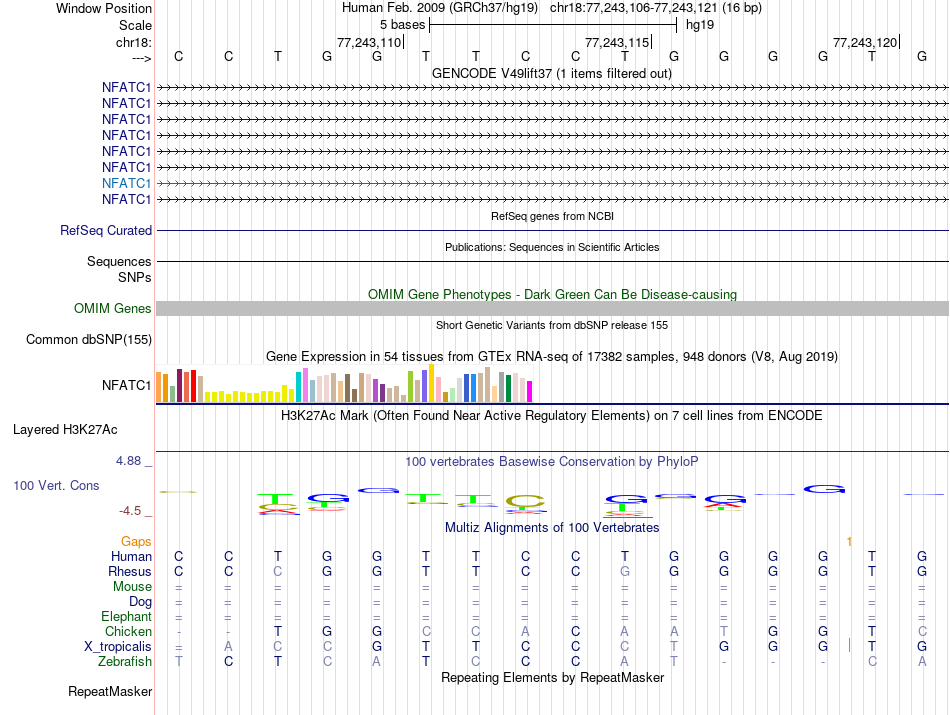Image resolution: width=950 pixels, height=715 pixels.
Task: Click the Mouse alignment row label
Action: [132, 587]
